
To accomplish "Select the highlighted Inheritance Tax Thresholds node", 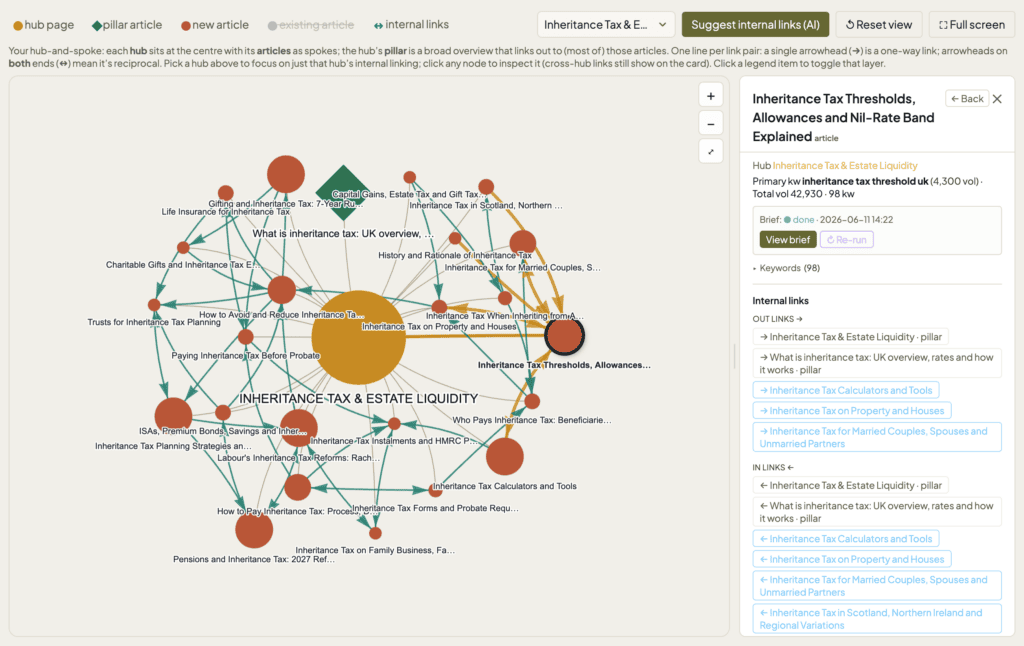I will tap(564, 335).
